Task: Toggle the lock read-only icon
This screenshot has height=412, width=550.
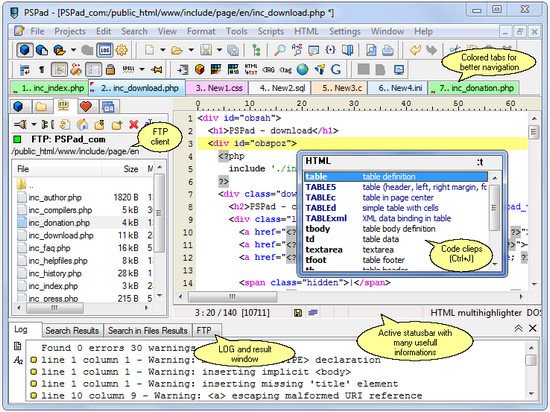Action: click(x=110, y=70)
